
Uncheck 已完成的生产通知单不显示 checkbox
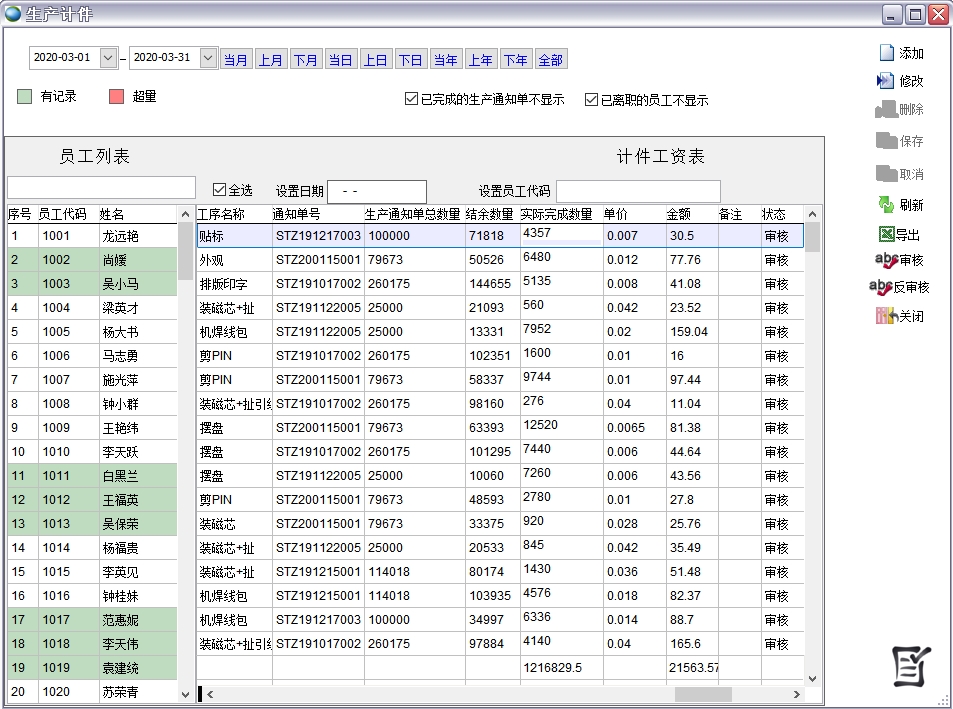411,99
